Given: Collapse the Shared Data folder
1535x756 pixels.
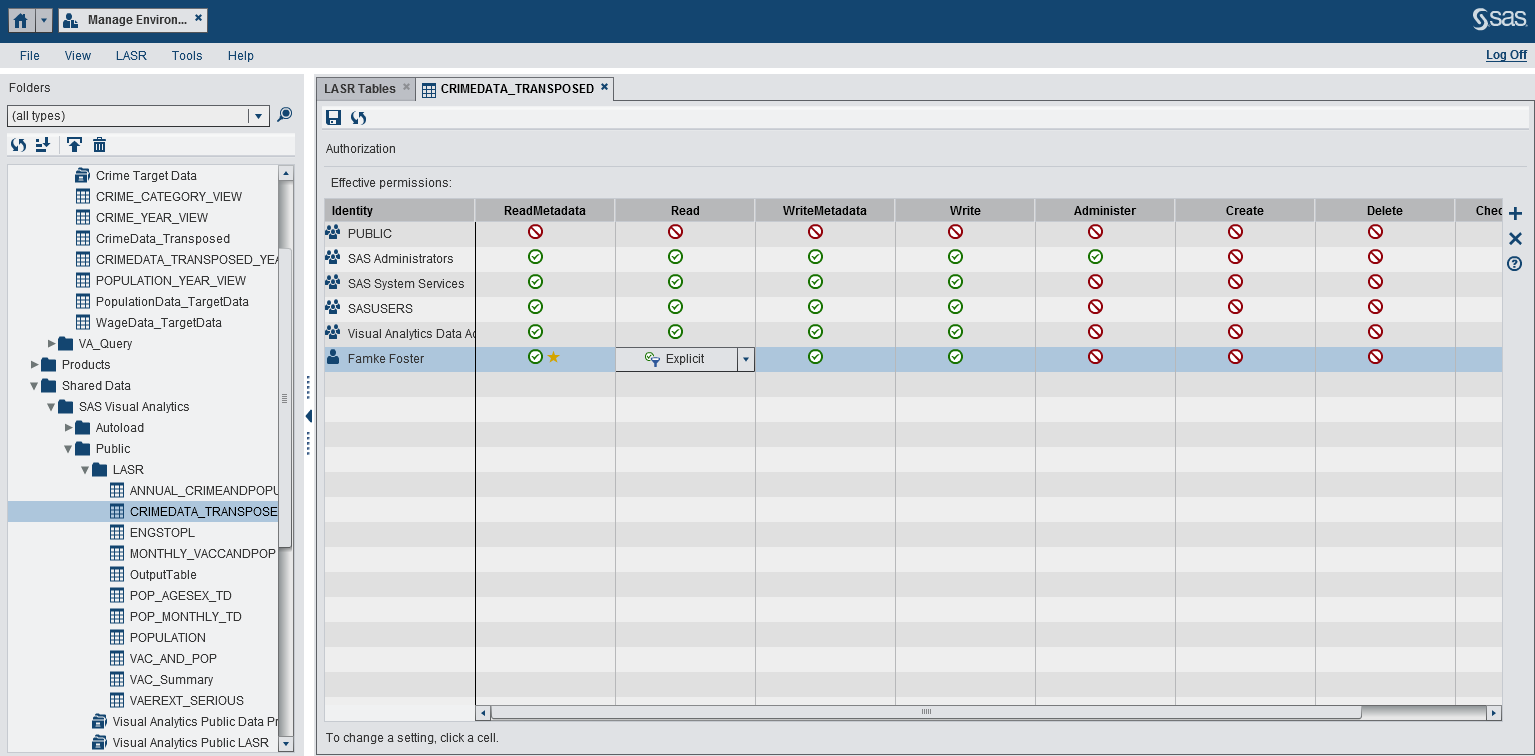Looking at the screenshot, I should pos(34,385).
